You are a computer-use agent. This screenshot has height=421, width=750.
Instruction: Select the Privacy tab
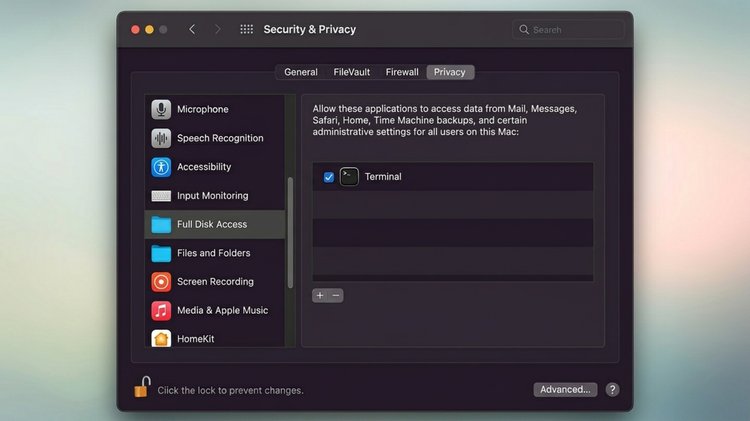coord(450,72)
